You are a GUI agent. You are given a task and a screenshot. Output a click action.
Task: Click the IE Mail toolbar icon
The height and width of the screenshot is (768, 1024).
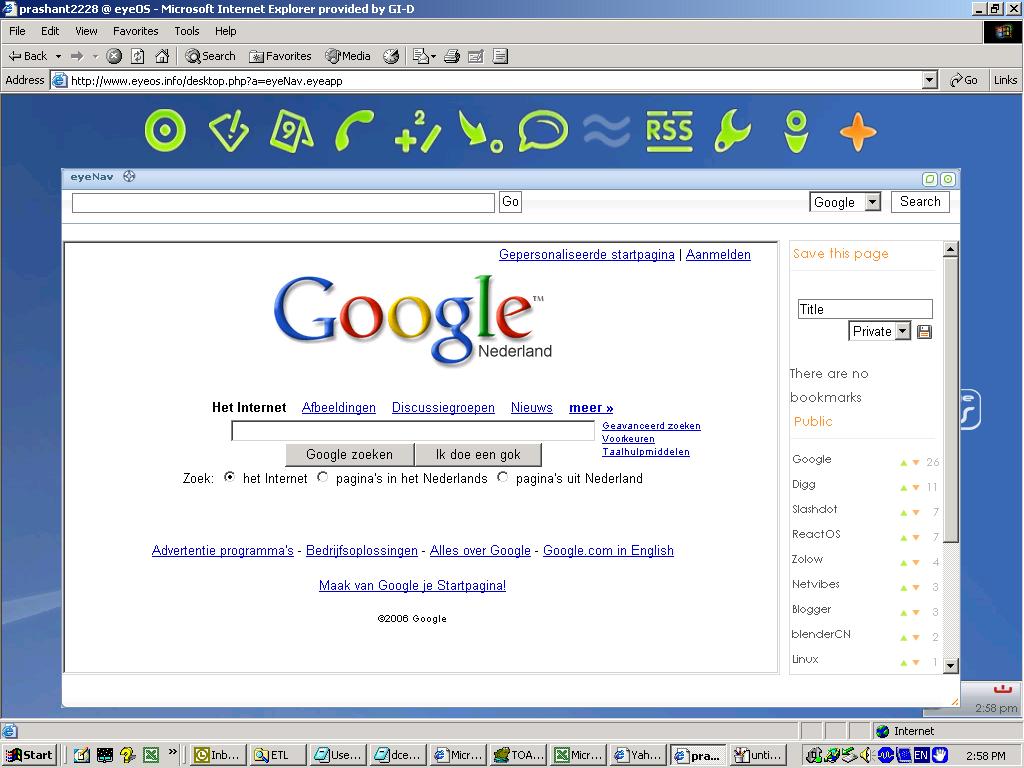pos(423,56)
